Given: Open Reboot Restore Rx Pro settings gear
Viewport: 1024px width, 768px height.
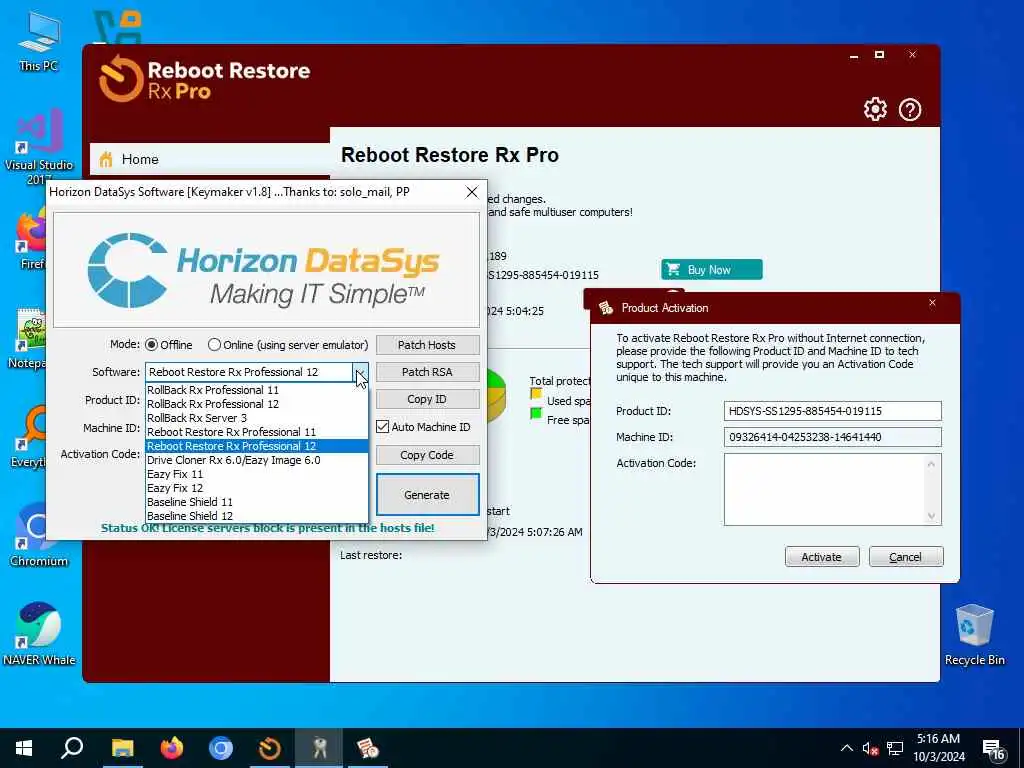Looking at the screenshot, I should click(875, 109).
